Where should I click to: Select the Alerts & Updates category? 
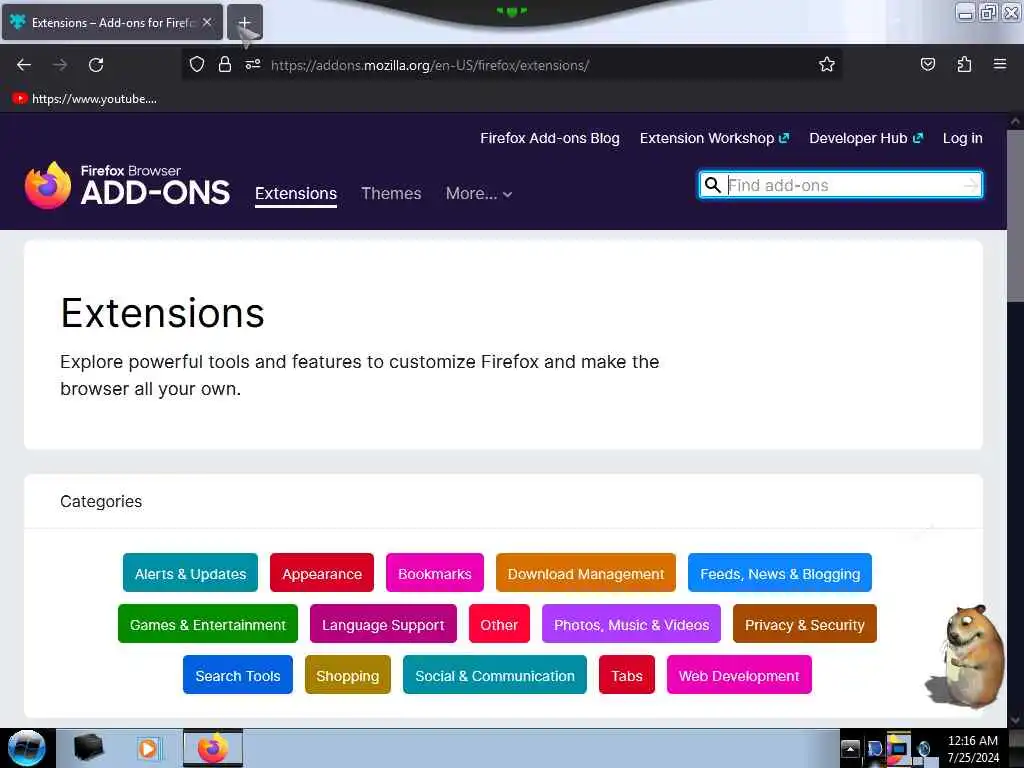tap(190, 573)
